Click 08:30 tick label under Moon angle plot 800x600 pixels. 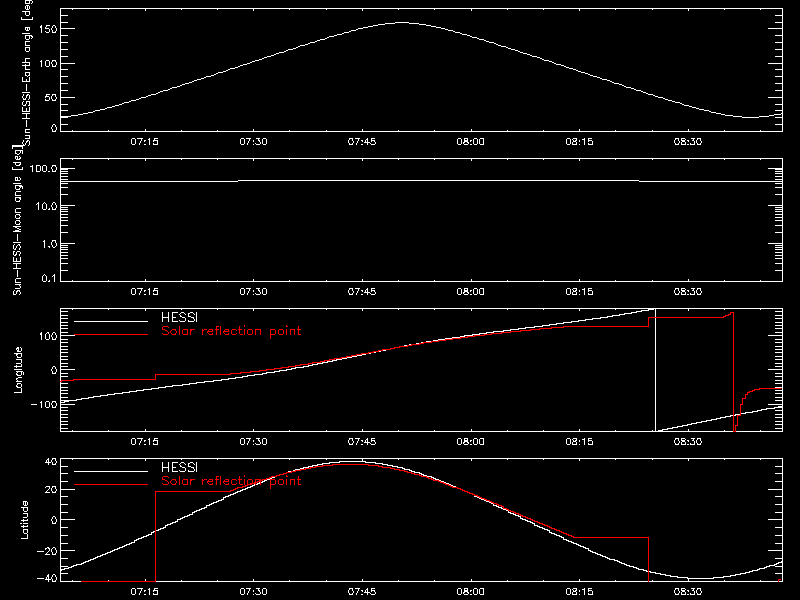tap(688, 291)
